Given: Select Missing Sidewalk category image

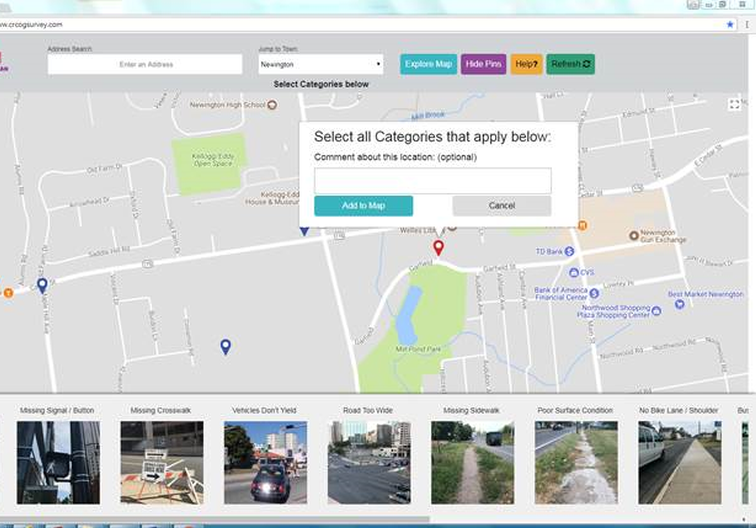Looking at the screenshot, I should click(472, 462).
